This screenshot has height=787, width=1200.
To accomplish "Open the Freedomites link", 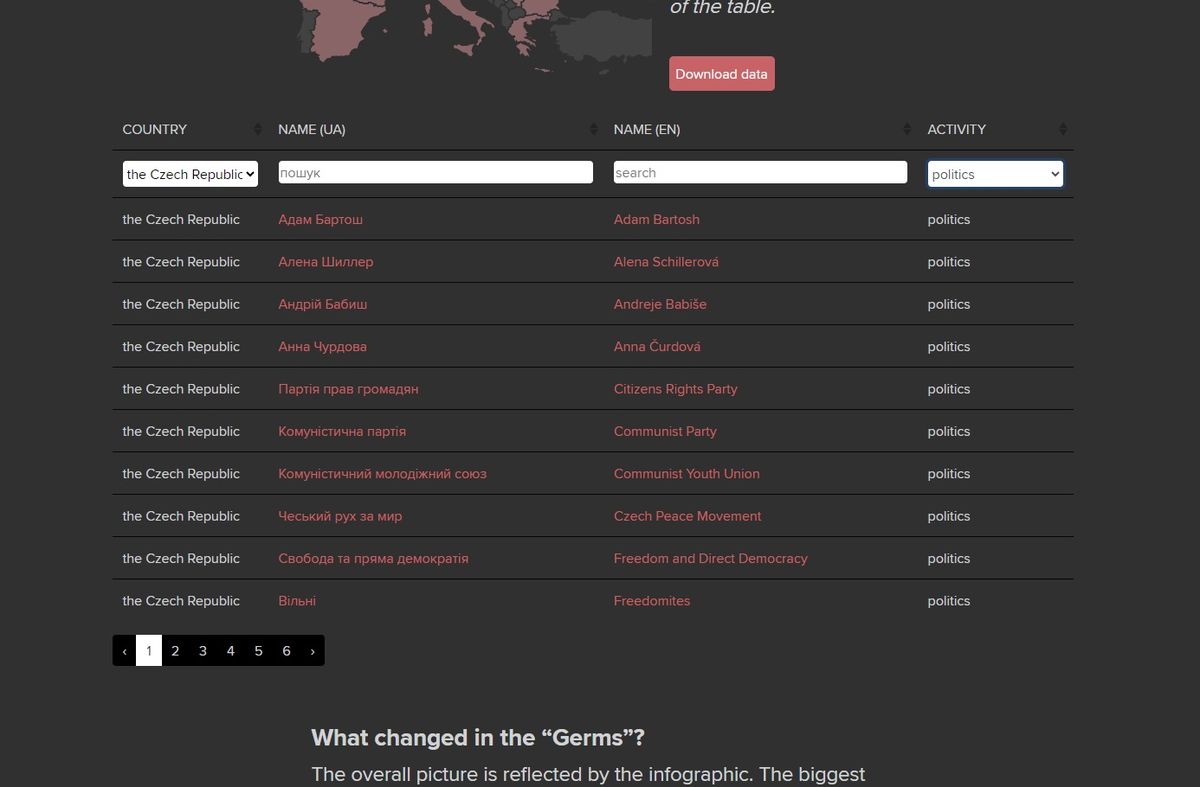I will [x=652, y=601].
